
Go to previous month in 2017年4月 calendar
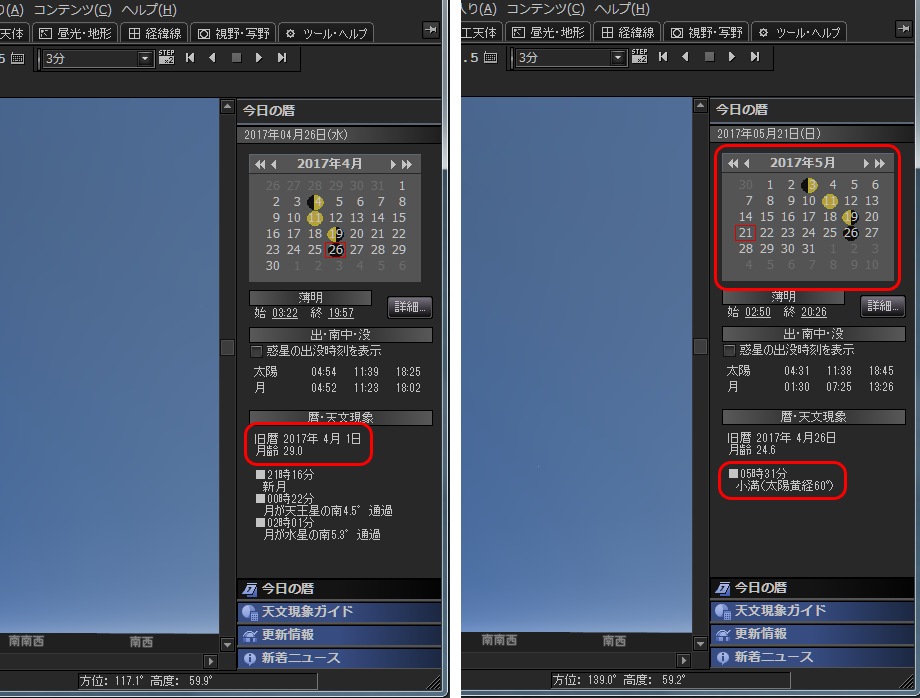pos(273,164)
